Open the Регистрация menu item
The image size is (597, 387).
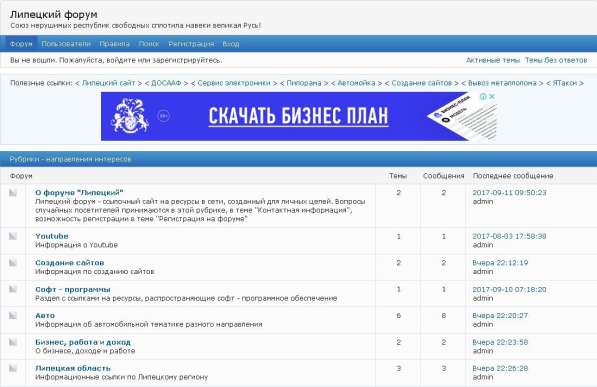[191, 44]
